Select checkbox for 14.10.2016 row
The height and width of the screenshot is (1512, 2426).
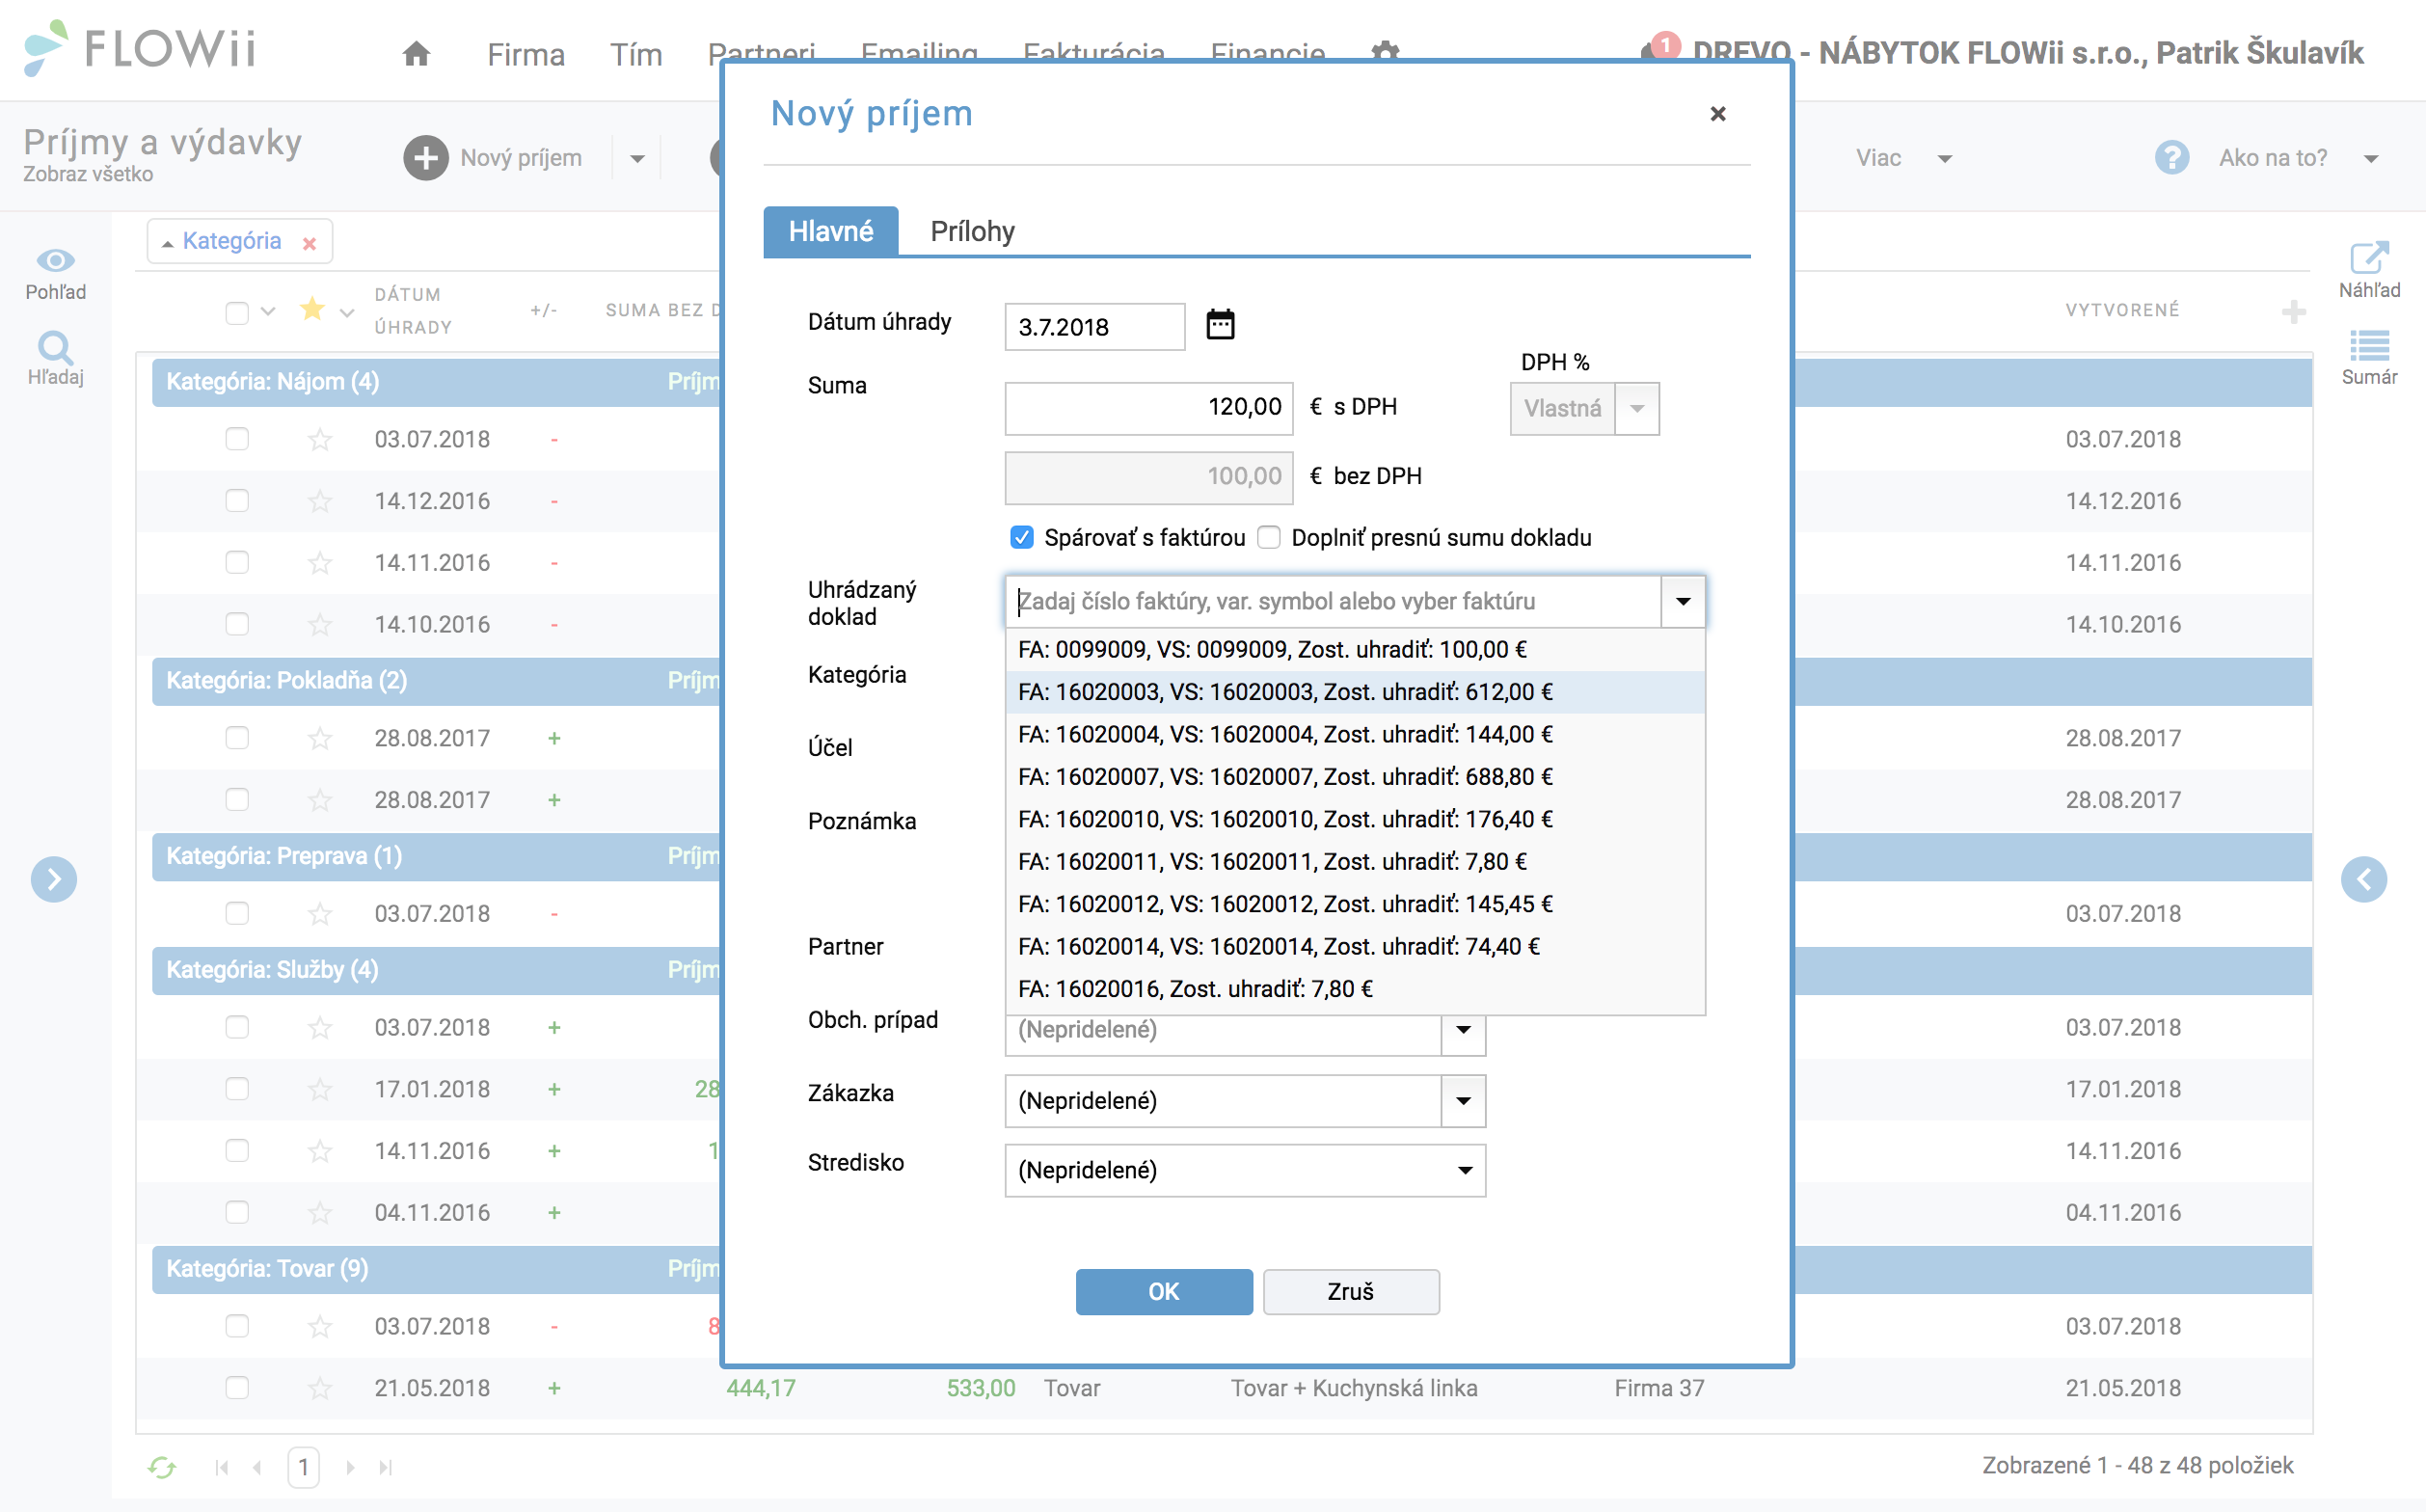pos(237,624)
